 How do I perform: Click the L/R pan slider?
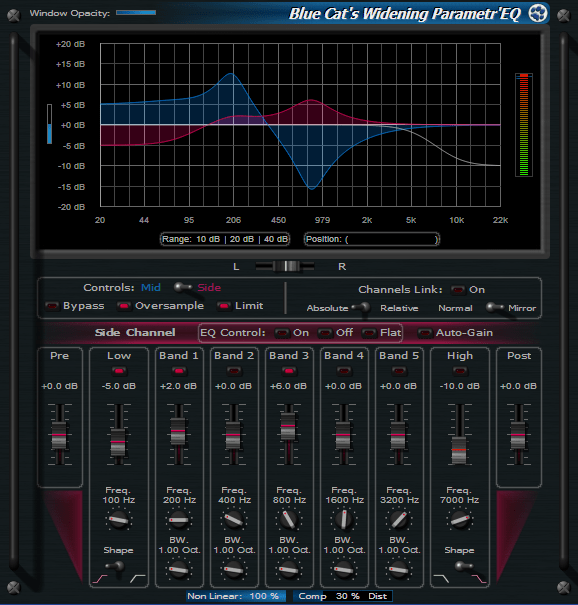(x=285, y=266)
